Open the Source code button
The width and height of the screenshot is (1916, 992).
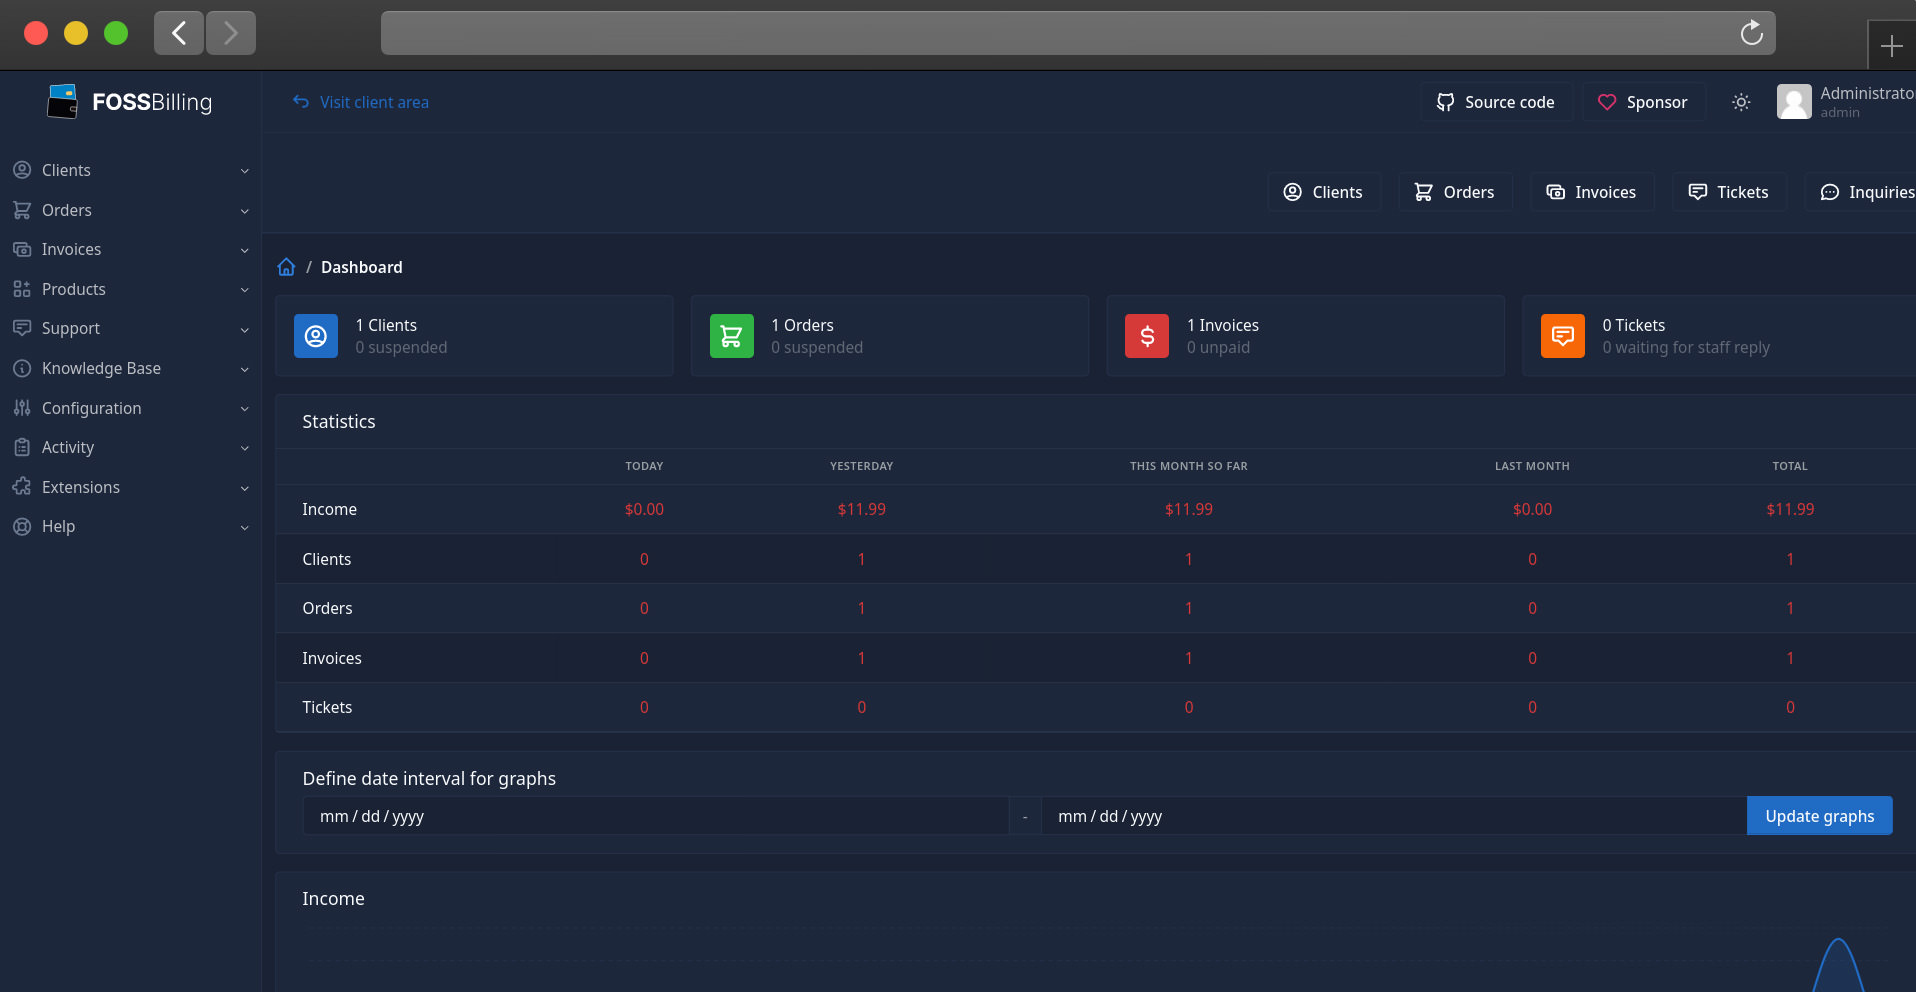pyautogui.click(x=1496, y=102)
